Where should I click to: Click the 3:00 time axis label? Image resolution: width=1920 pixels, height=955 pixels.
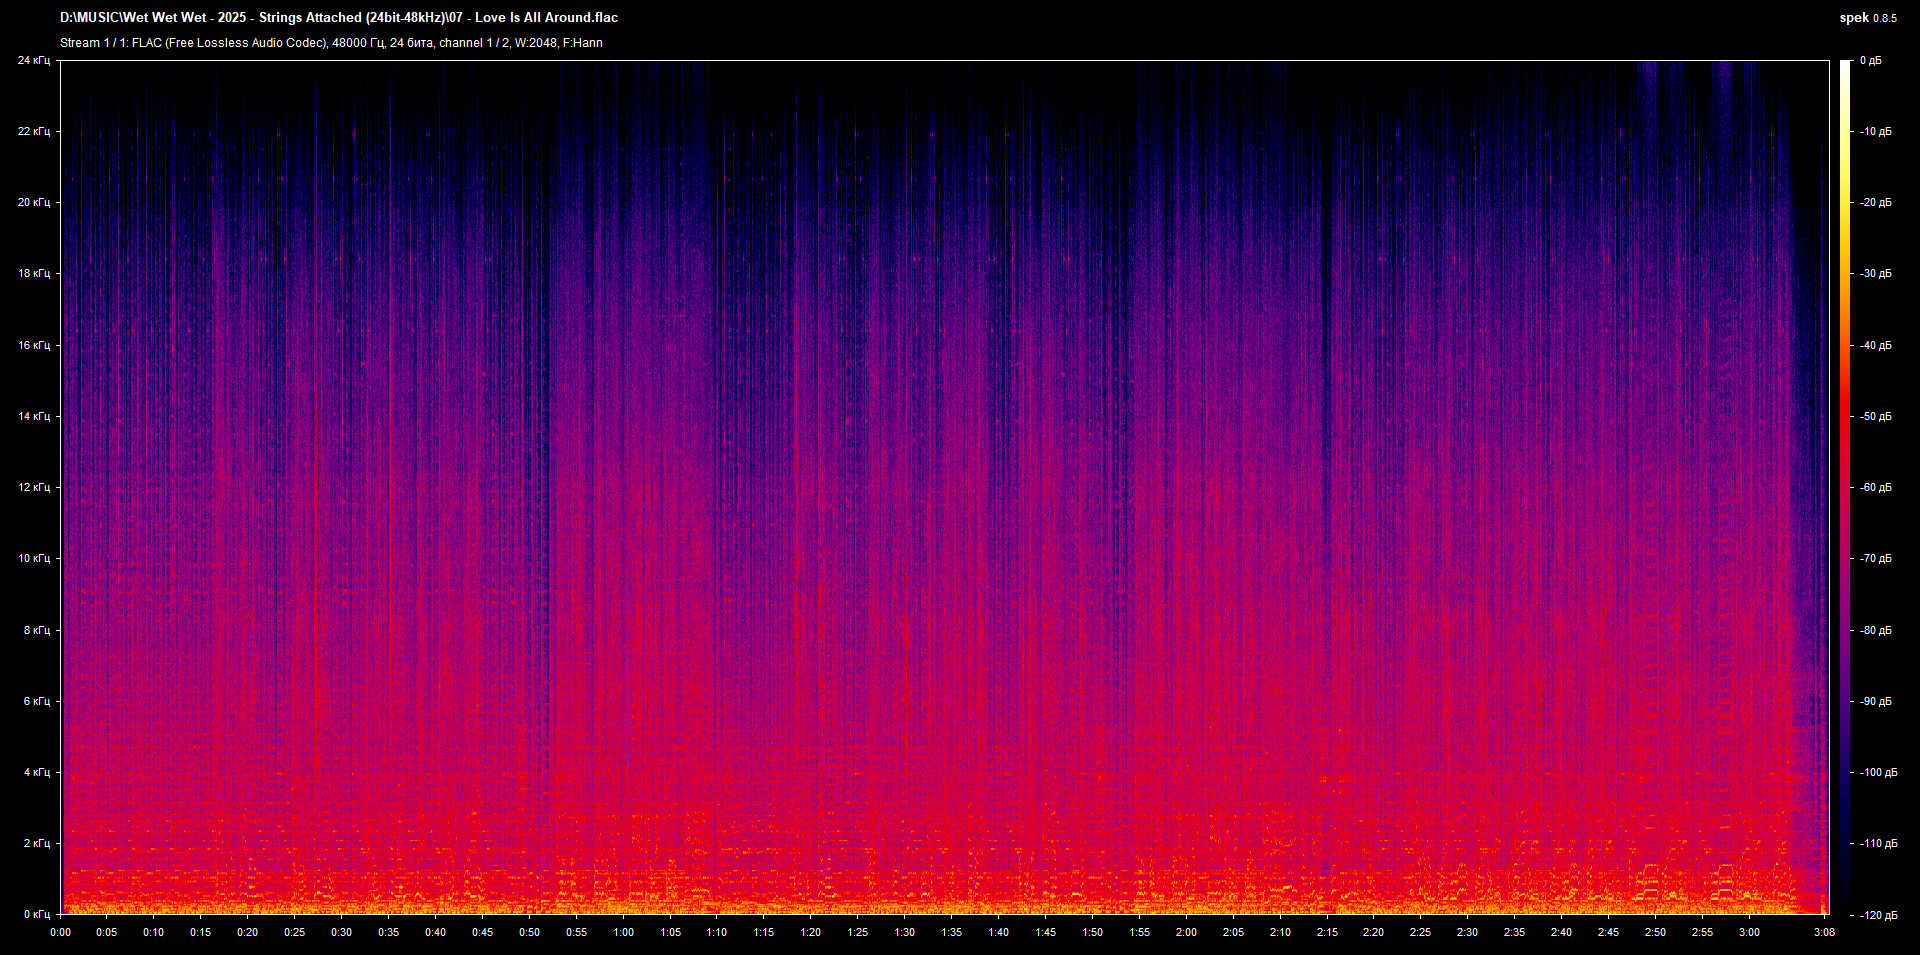pyautogui.click(x=1750, y=933)
